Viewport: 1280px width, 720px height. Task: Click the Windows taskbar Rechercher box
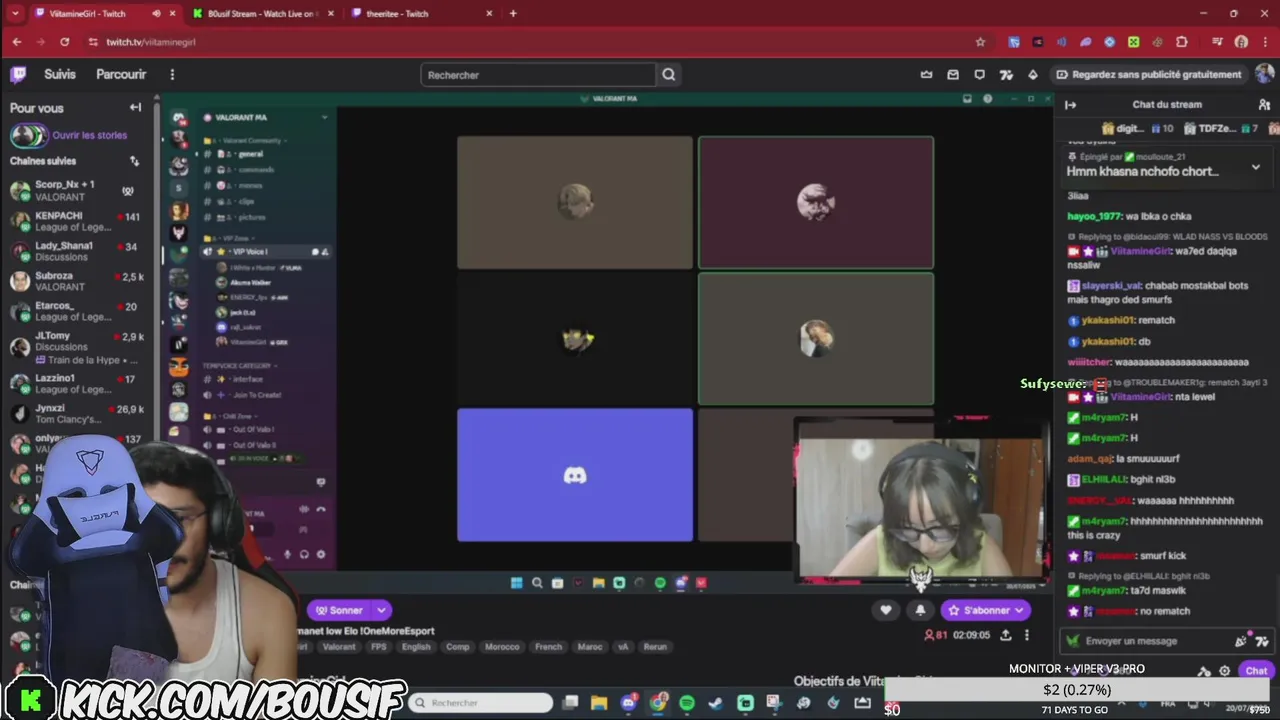[483, 703]
